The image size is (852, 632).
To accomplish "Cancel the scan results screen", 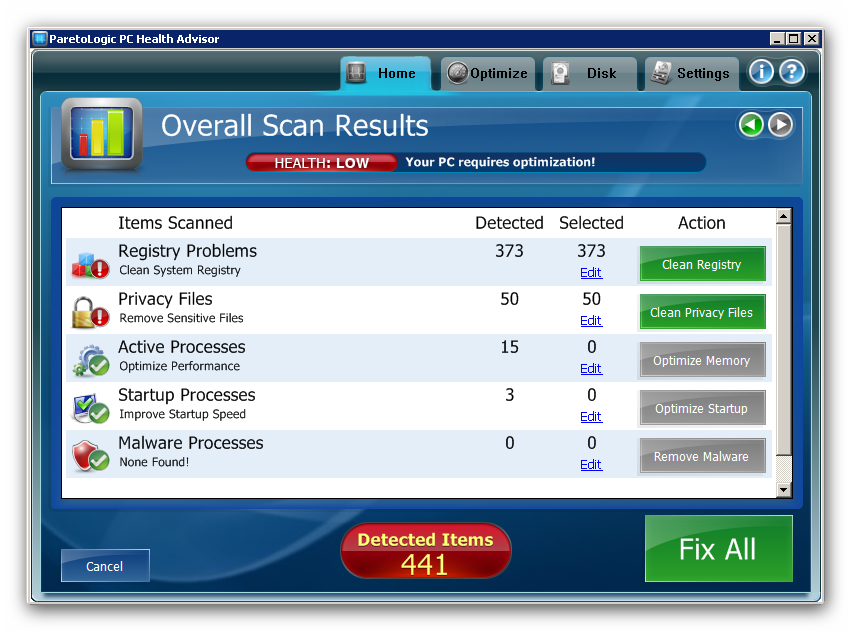I will (x=105, y=566).
